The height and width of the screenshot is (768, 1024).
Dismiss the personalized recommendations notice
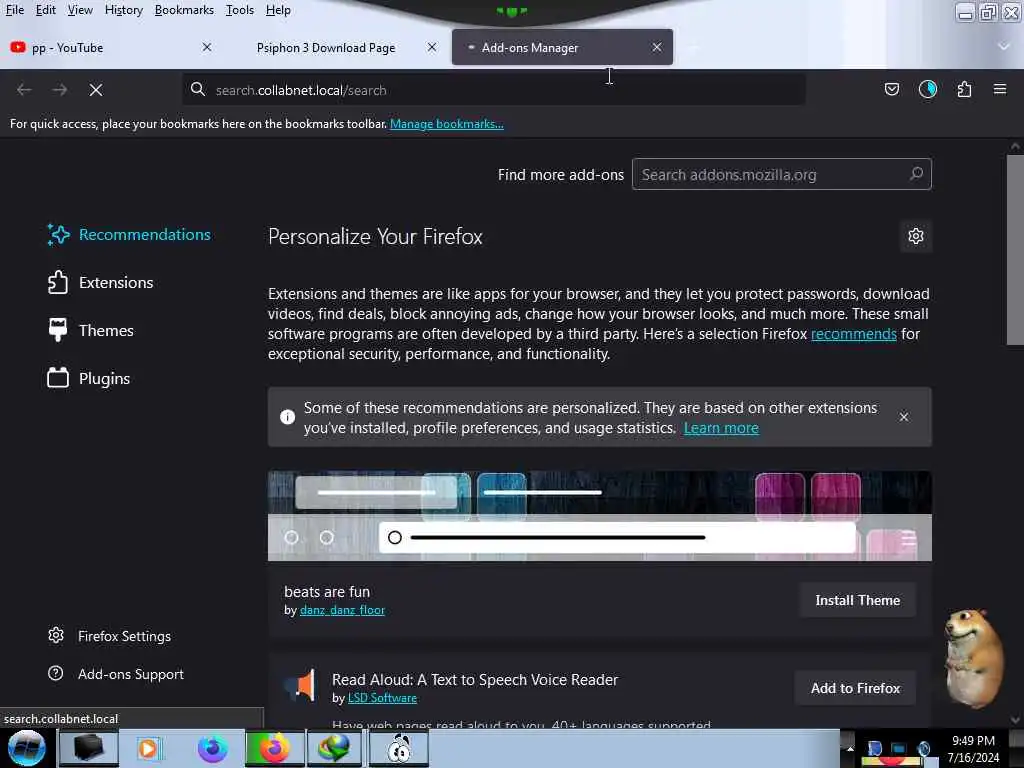(x=904, y=417)
